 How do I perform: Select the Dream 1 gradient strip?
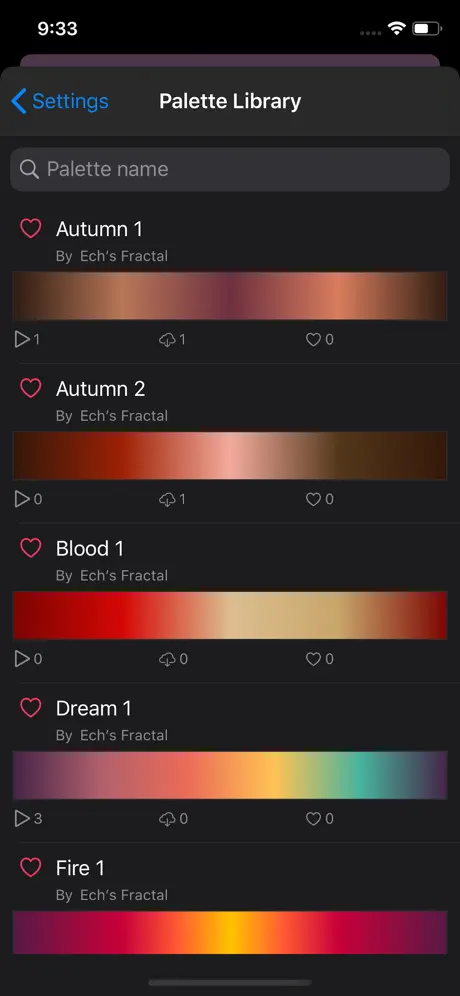point(230,775)
